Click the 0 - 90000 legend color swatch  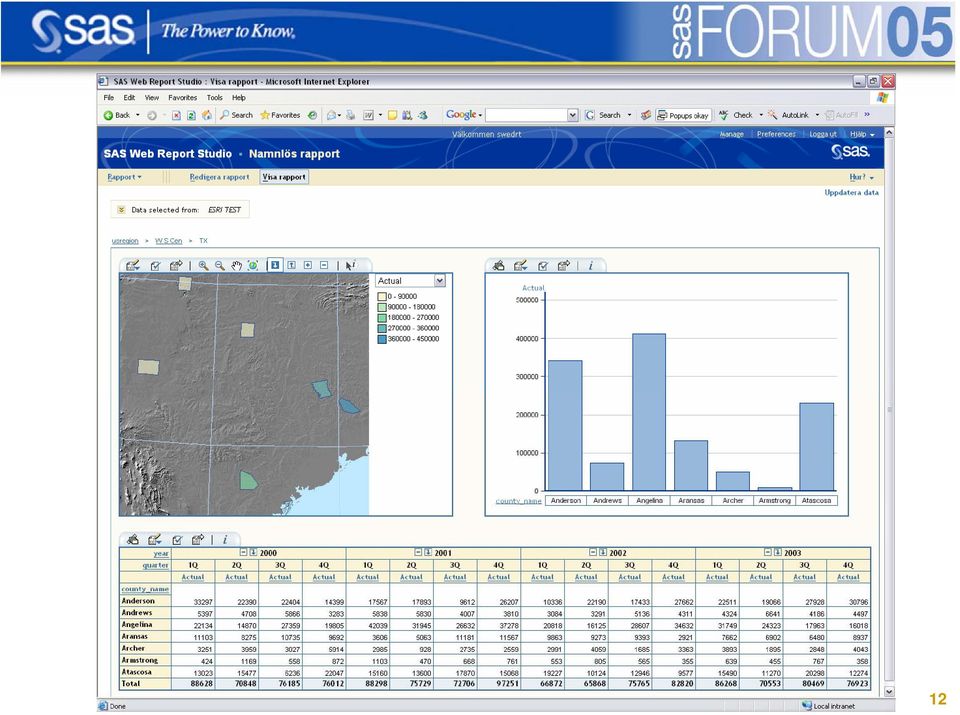(x=382, y=296)
